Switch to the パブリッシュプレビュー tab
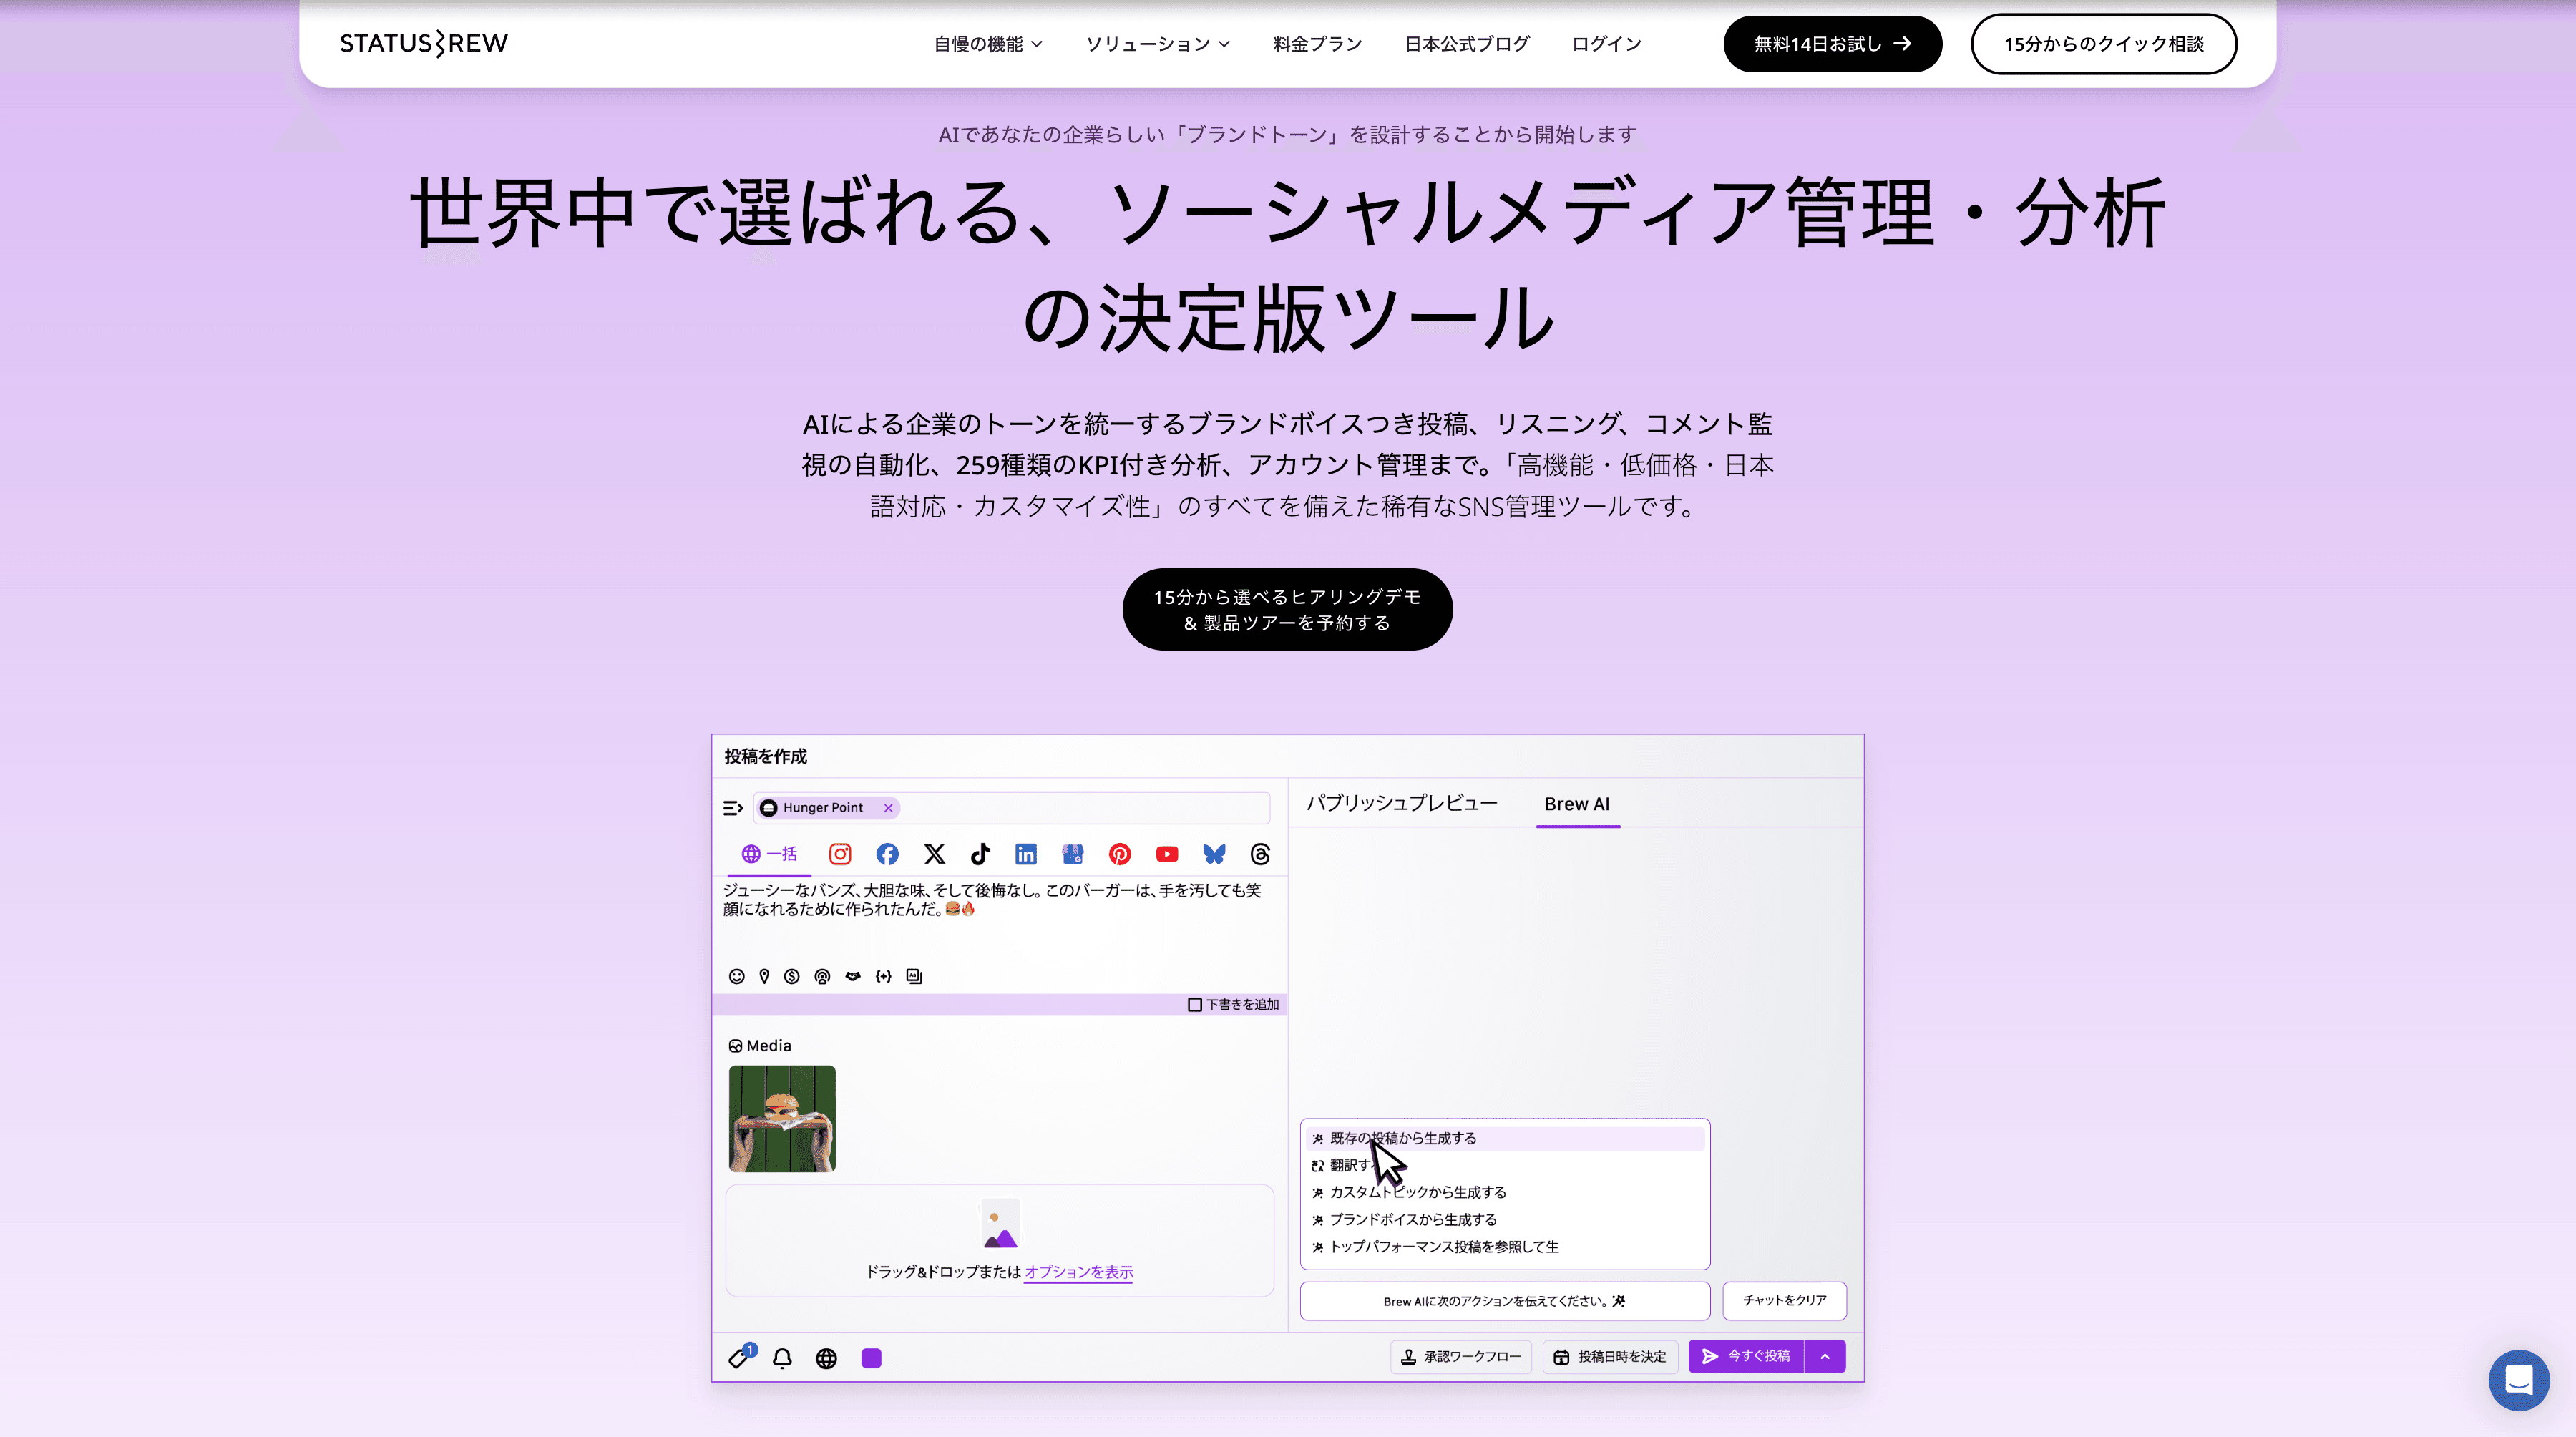 pos(1401,803)
